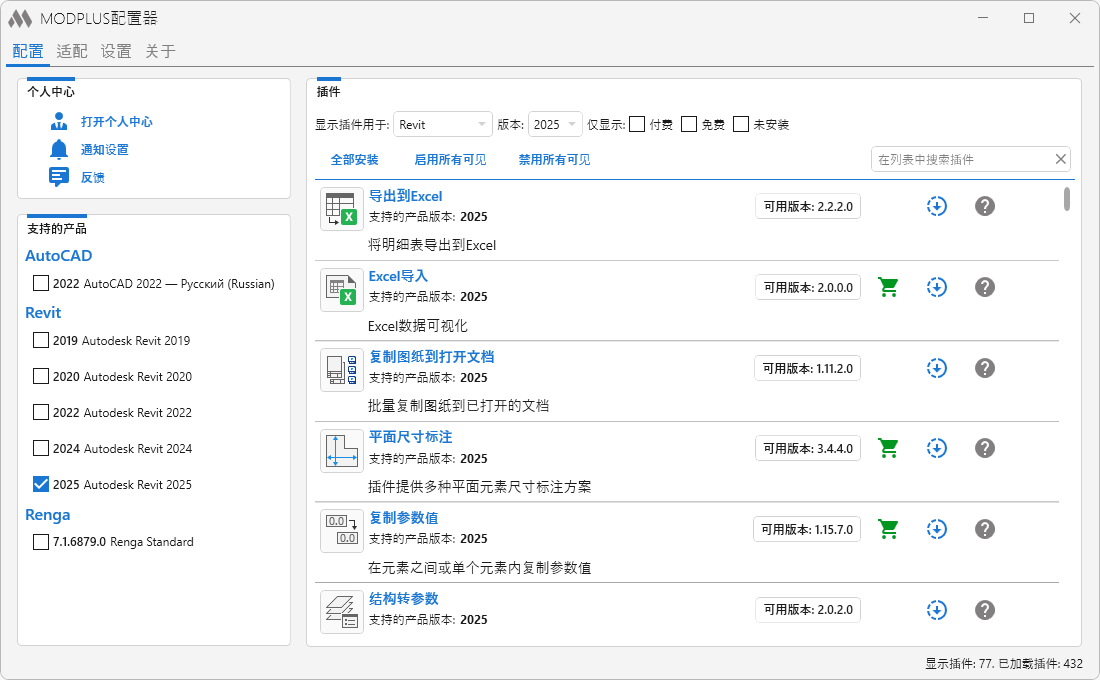Open the 导出到Excel plugin title link

click(405, 196)
